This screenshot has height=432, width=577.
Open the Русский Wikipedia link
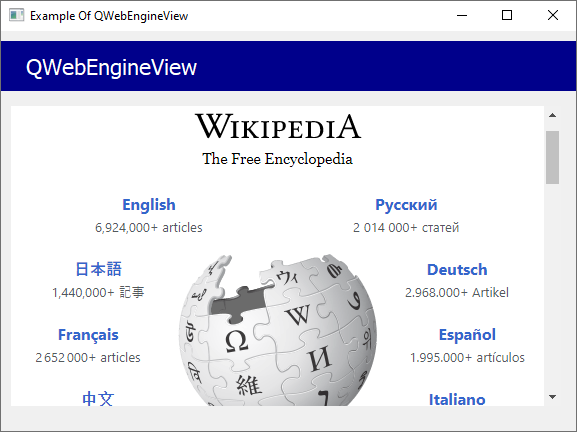coord(406,205)
